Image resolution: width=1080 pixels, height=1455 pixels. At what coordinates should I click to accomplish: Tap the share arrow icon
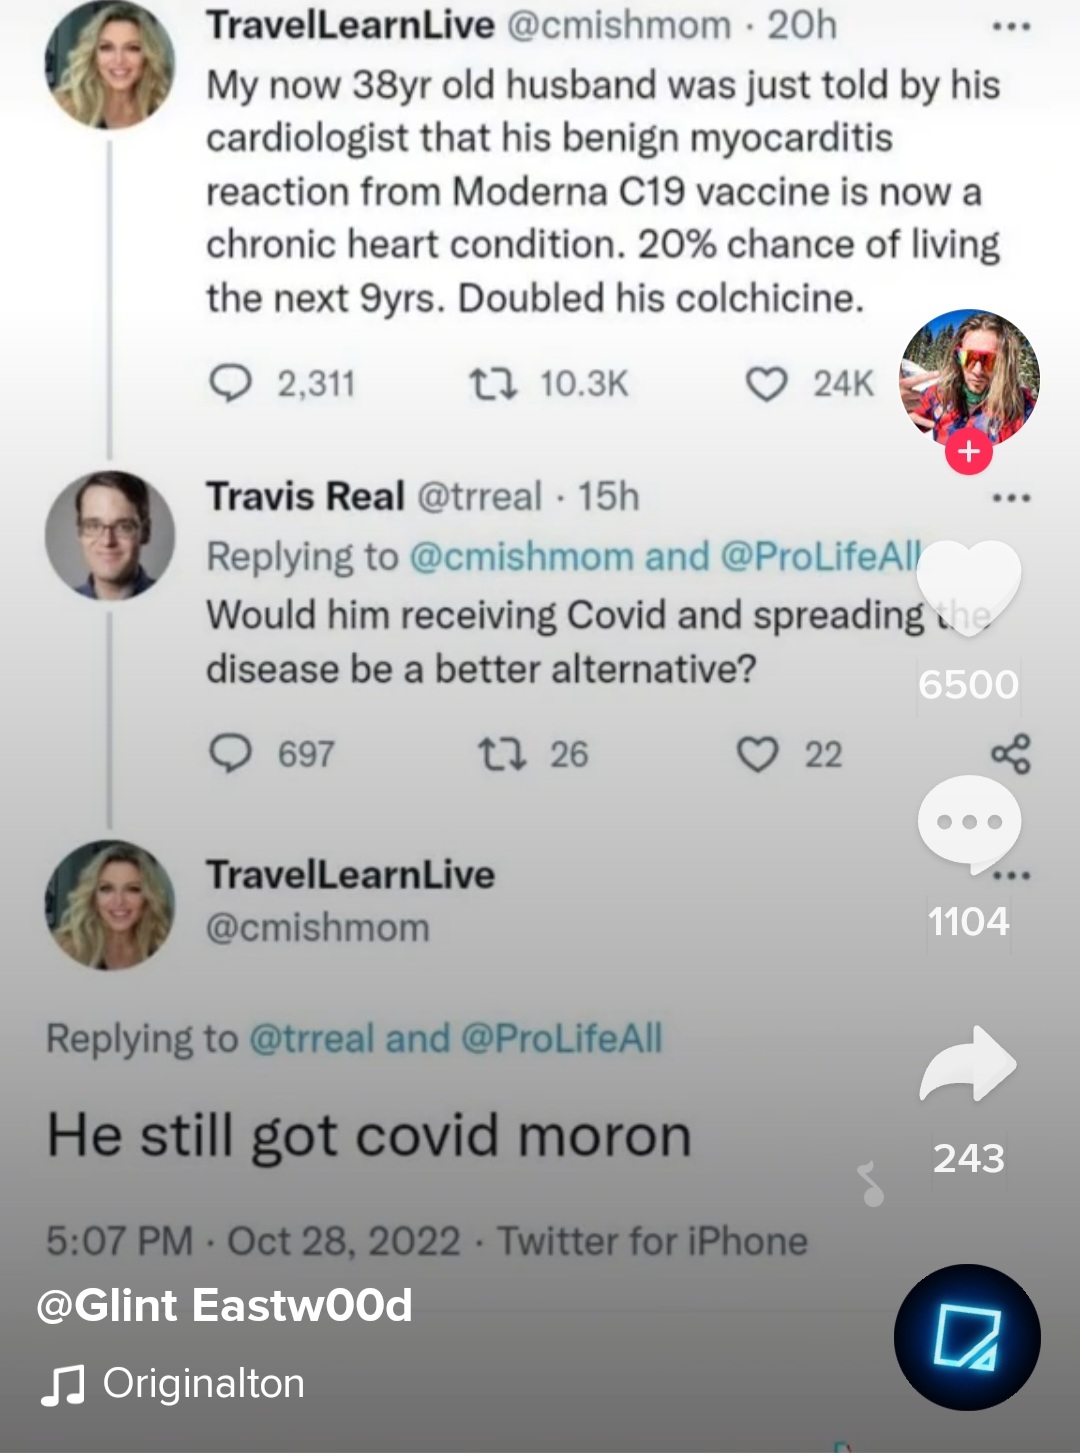coord(968,1064)
